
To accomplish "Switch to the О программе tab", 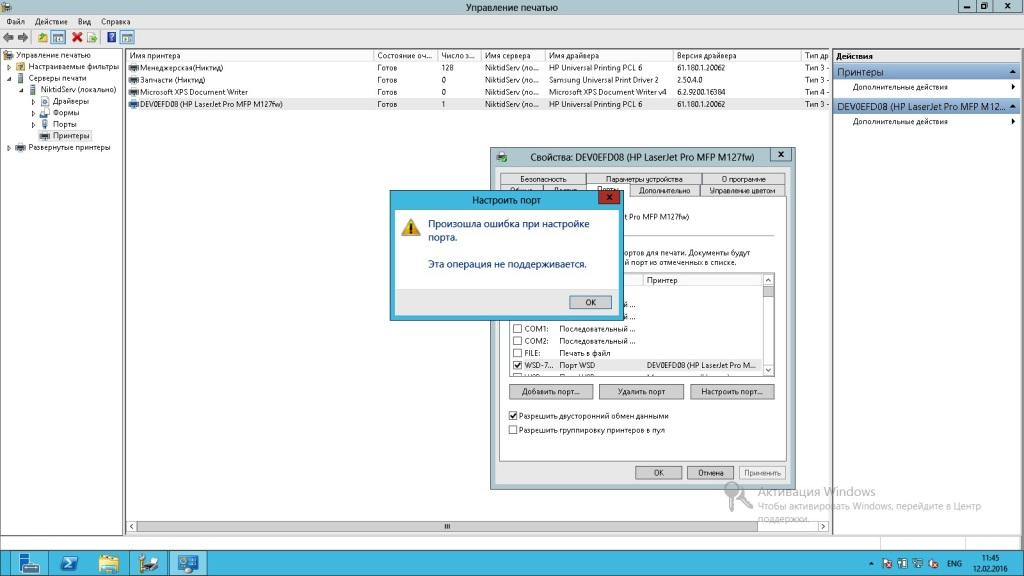I will tap(743, 179).
